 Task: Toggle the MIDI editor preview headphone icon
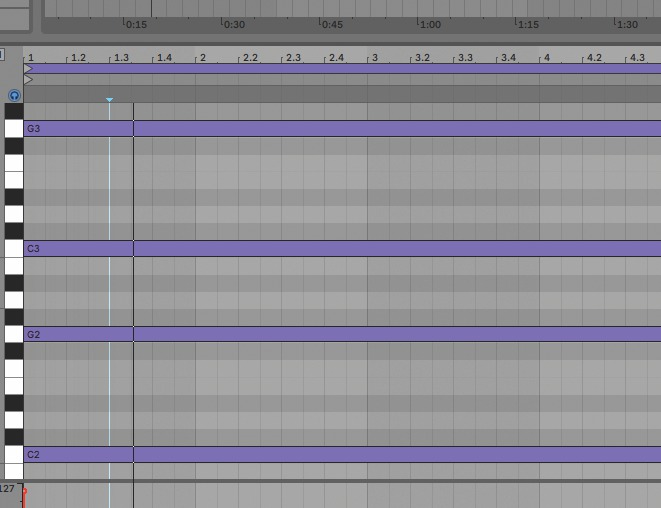14,95
